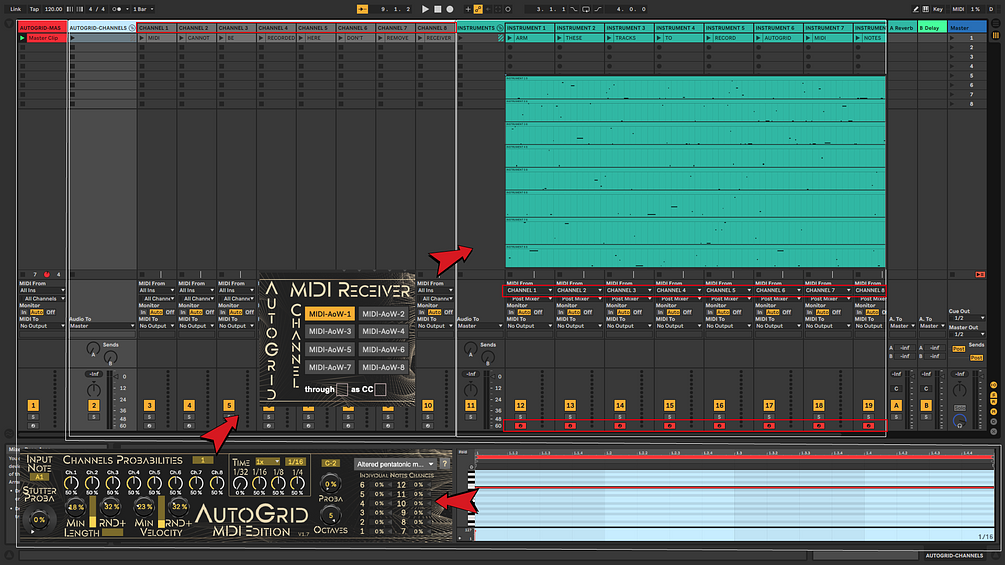Screen dimensions: 1005x565
Task: Toggle track activator 12 for INSTRUMENT 1
Action: tap(520, 405)
